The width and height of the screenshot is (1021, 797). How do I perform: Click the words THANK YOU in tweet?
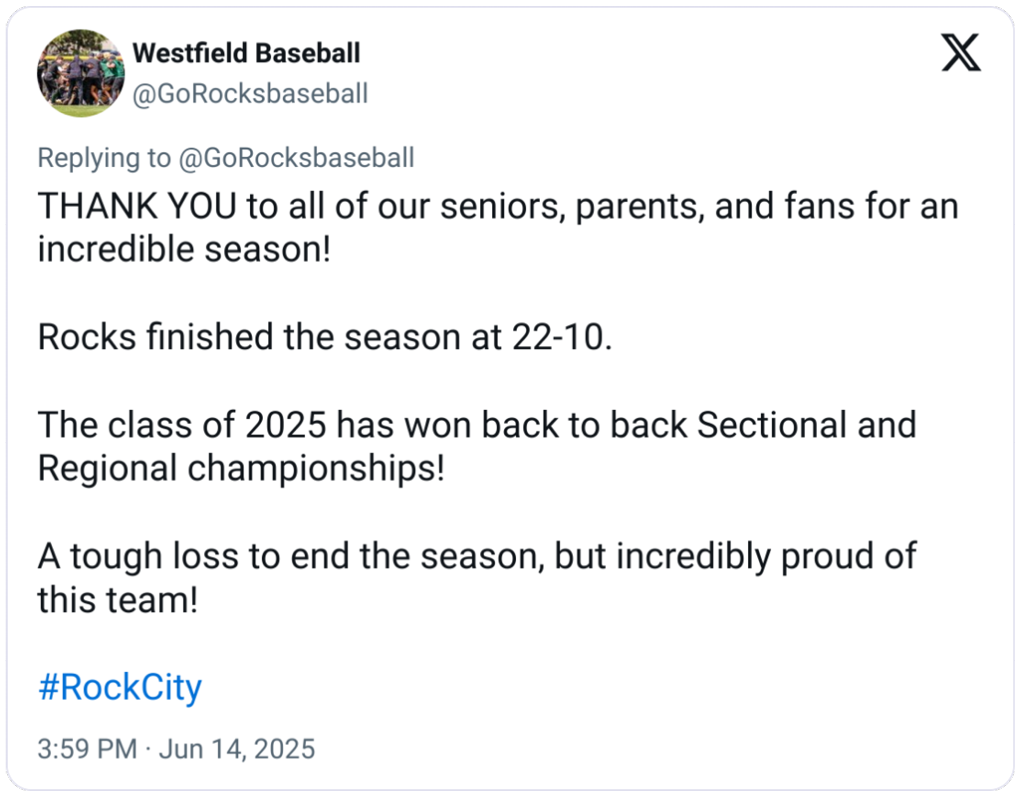coord(138,207)
